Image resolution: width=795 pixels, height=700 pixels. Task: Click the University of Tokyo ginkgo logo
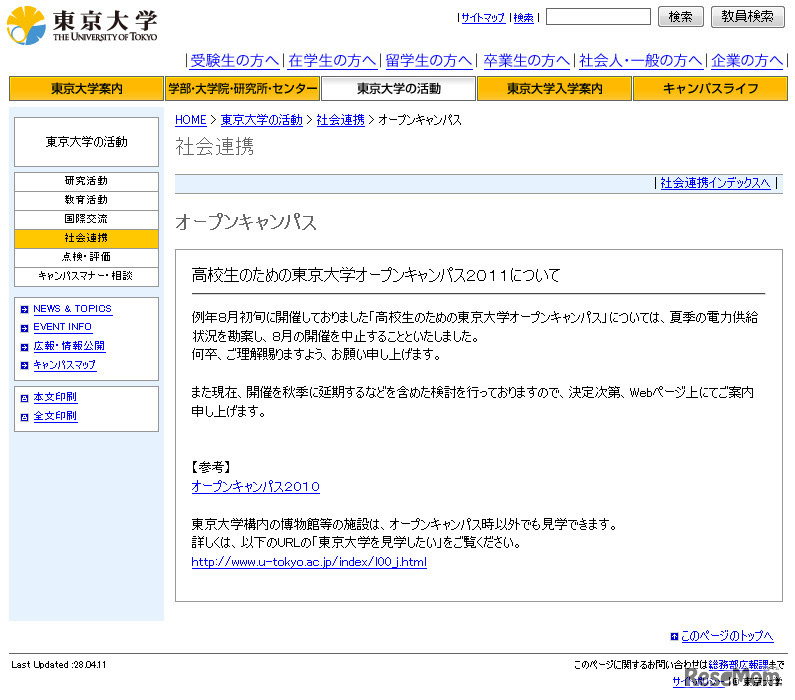(x=26, y=25)
